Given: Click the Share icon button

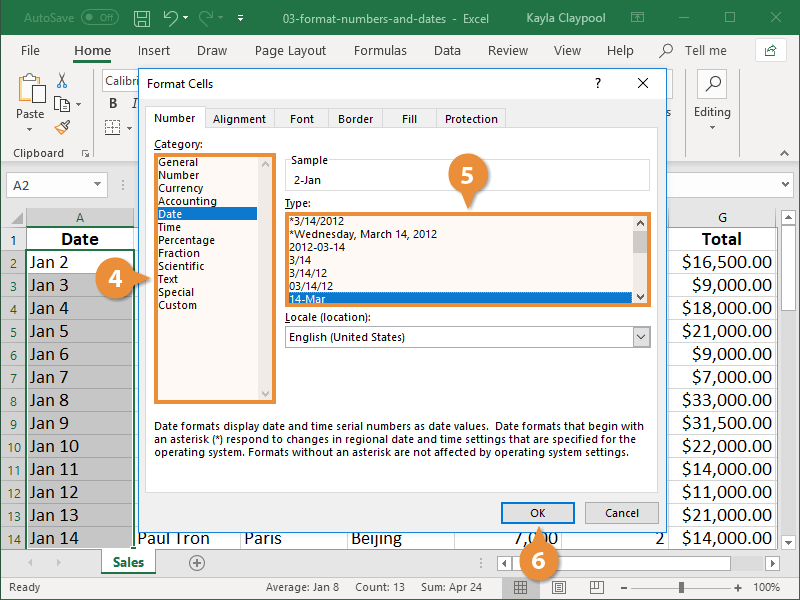Looking at the screenshot, I should [770, 51].
